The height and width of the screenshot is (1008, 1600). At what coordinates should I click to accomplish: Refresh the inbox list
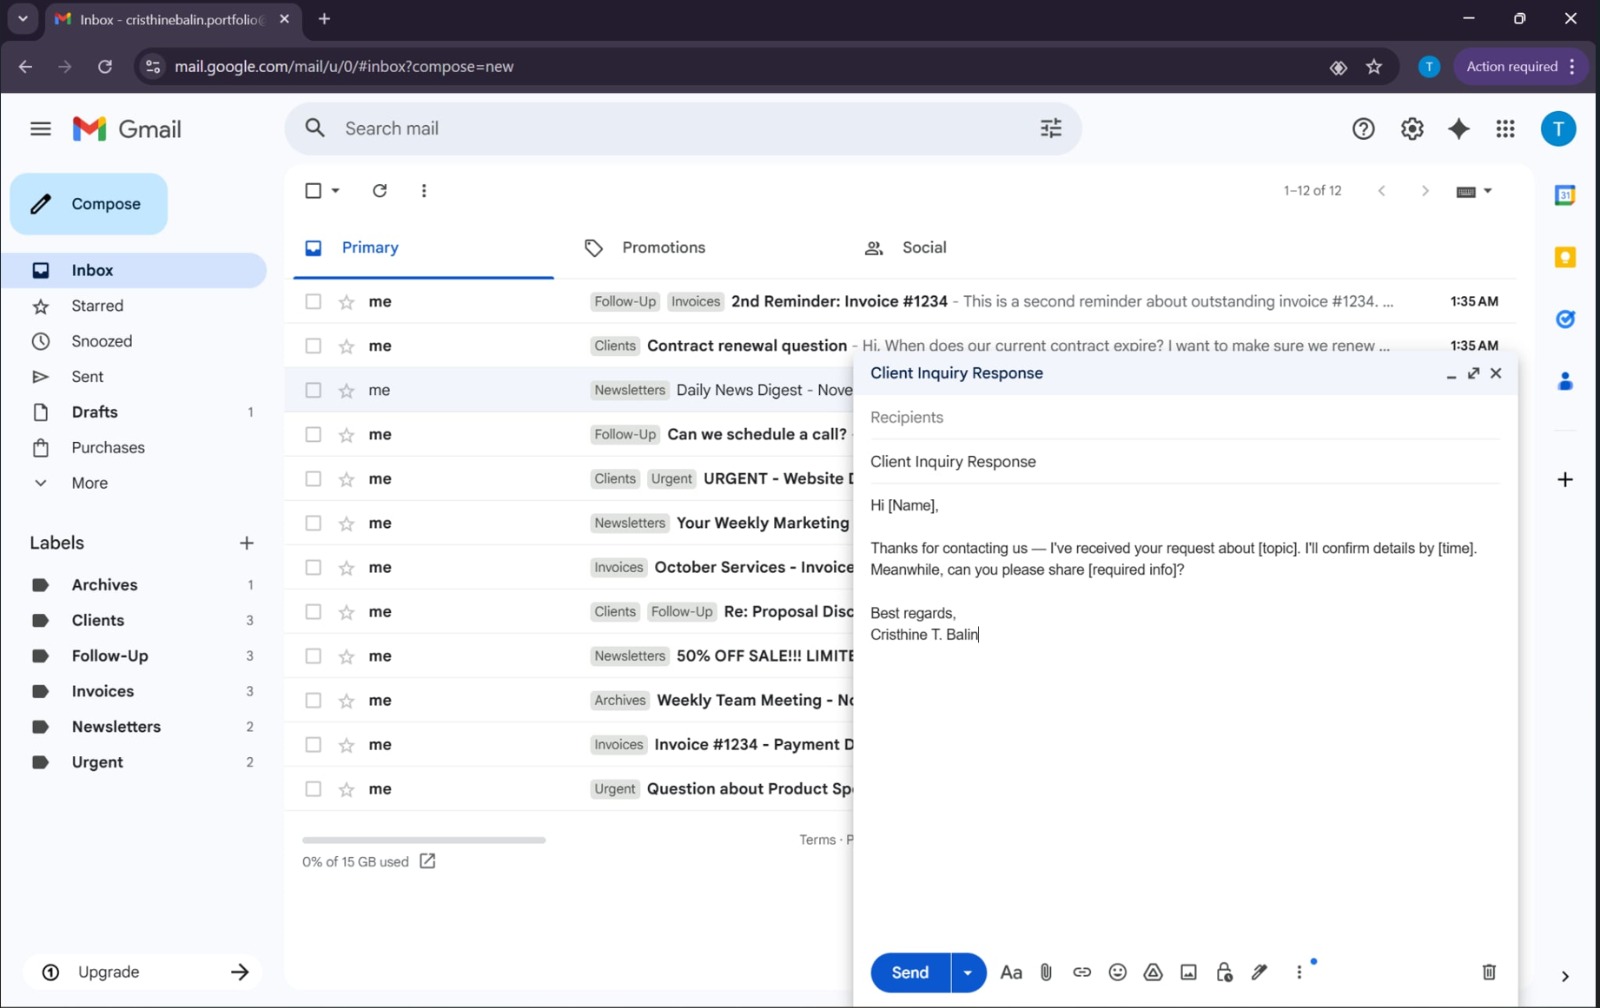click(x=380, y=191)
